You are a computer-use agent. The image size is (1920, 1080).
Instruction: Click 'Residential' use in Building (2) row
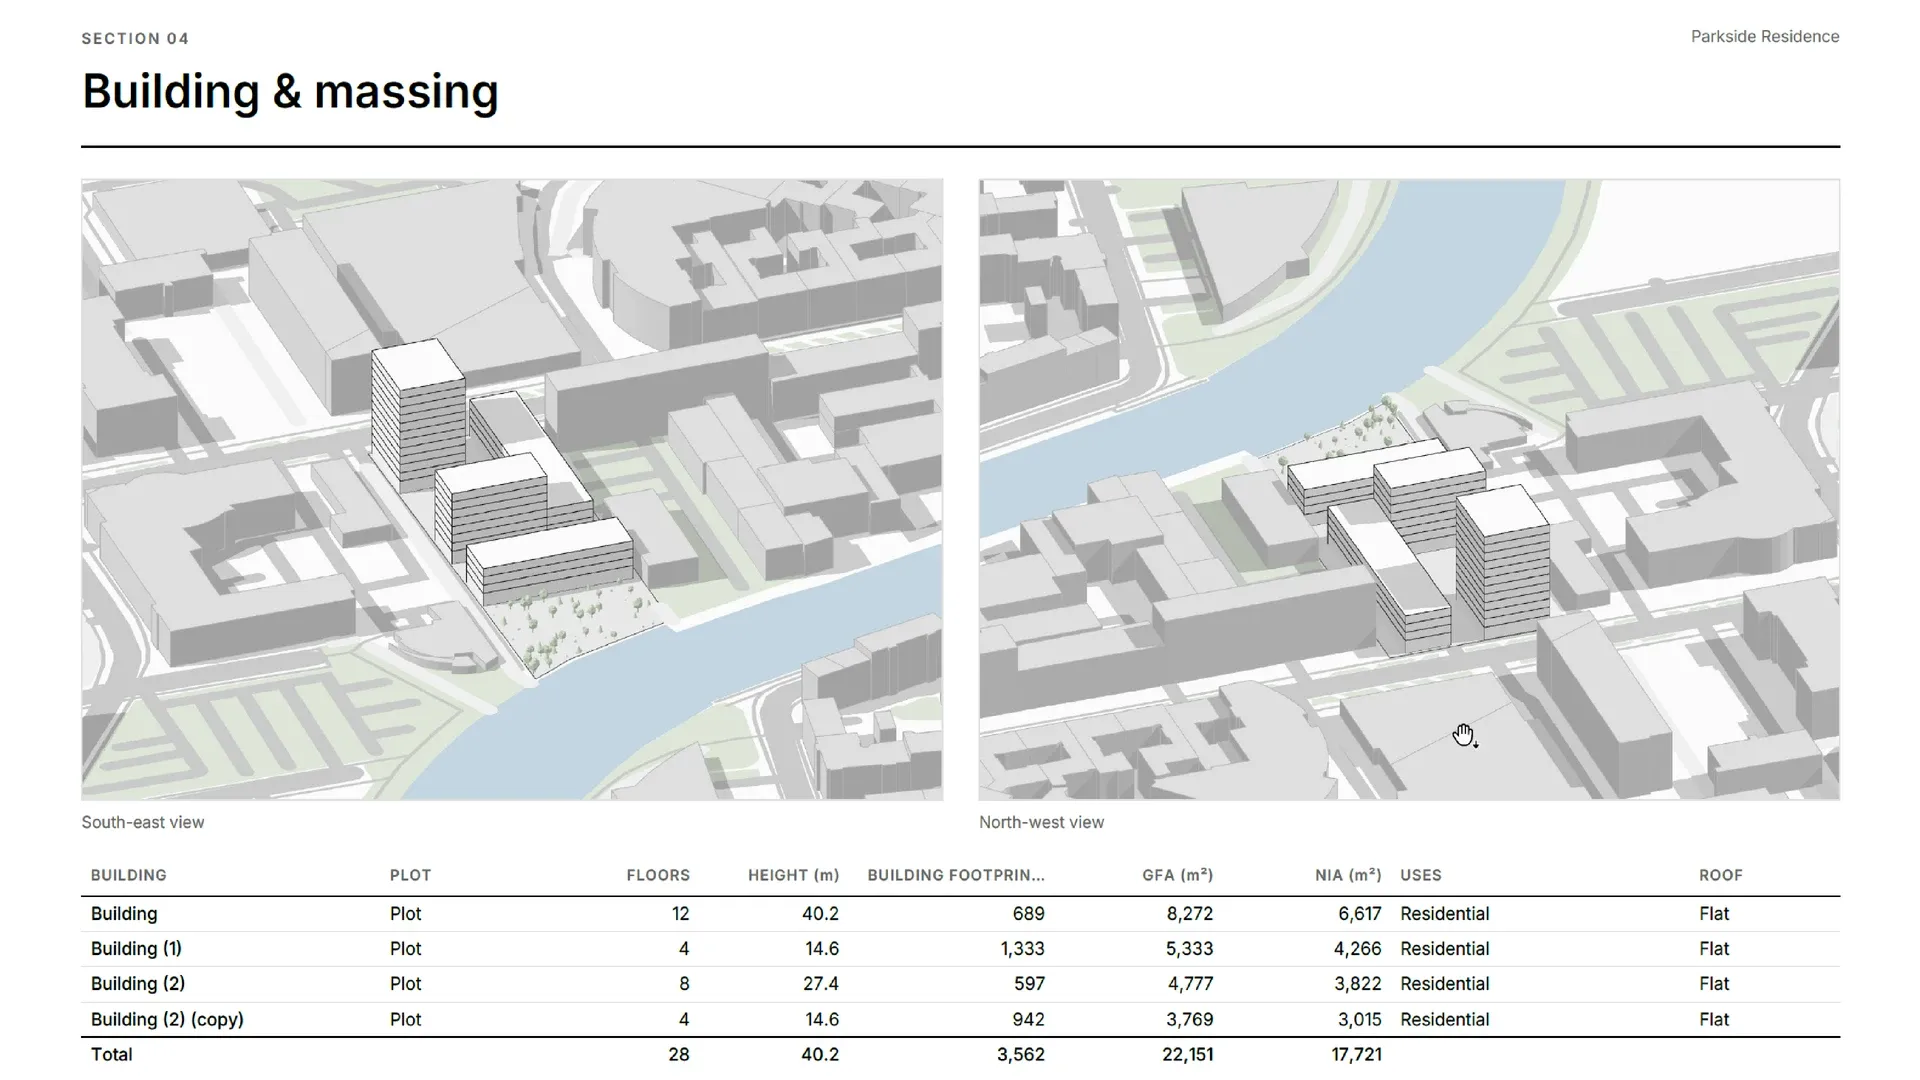(1445, 984)
